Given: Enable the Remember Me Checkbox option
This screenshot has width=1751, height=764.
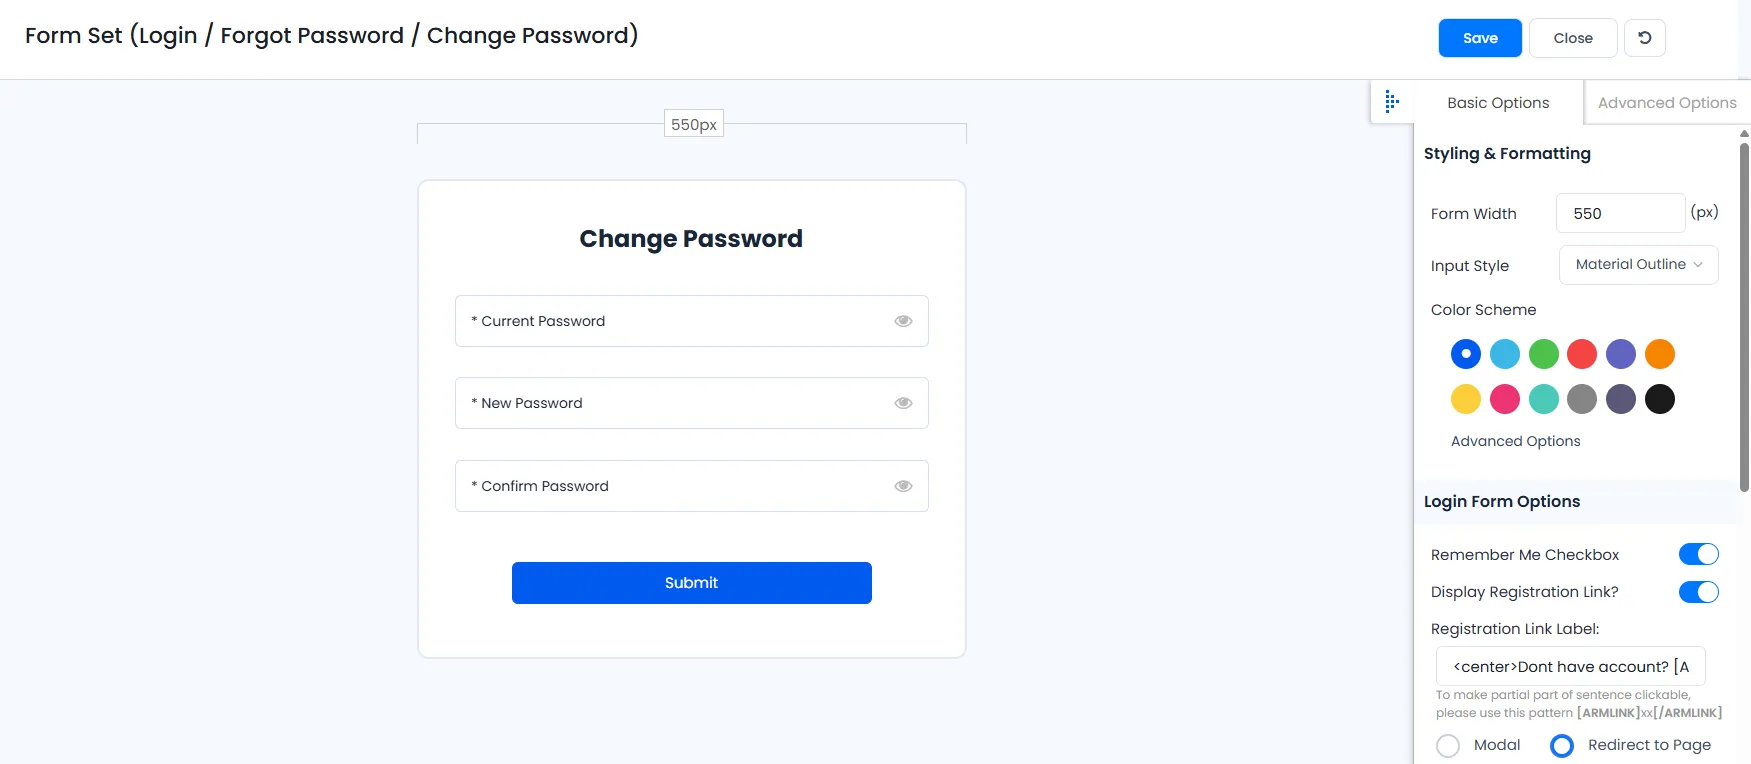Looking at the screenshot, I should point(1697,553).
